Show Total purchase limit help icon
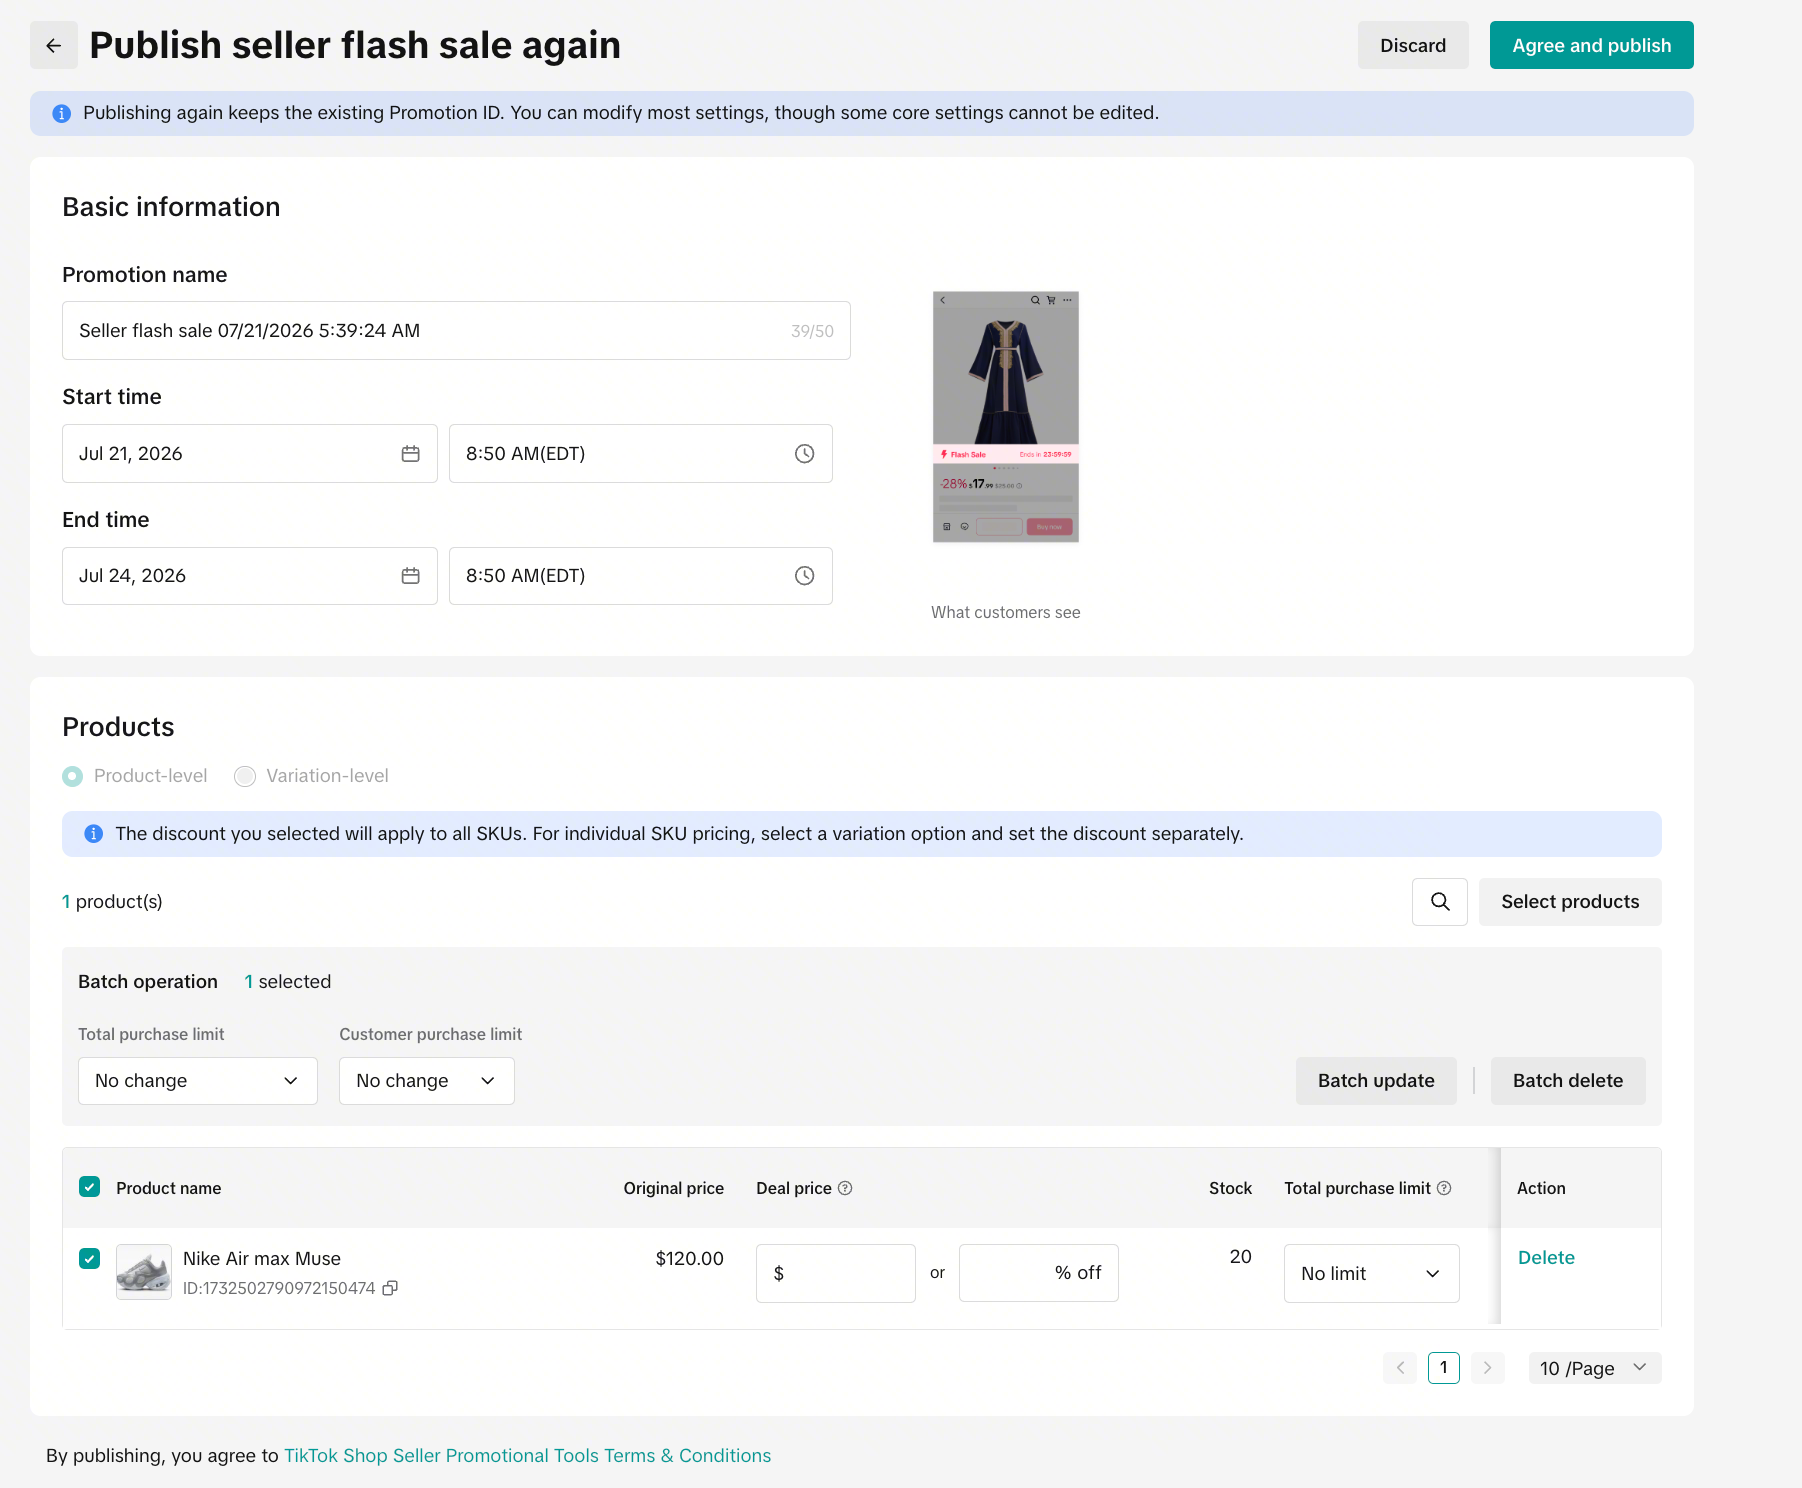This screenshot has width=1802, height=1488. tap(1444, 1188)
